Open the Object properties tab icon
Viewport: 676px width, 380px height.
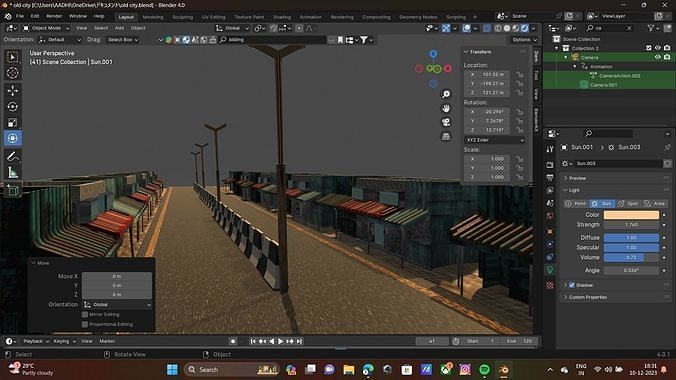tap(550, 232)
